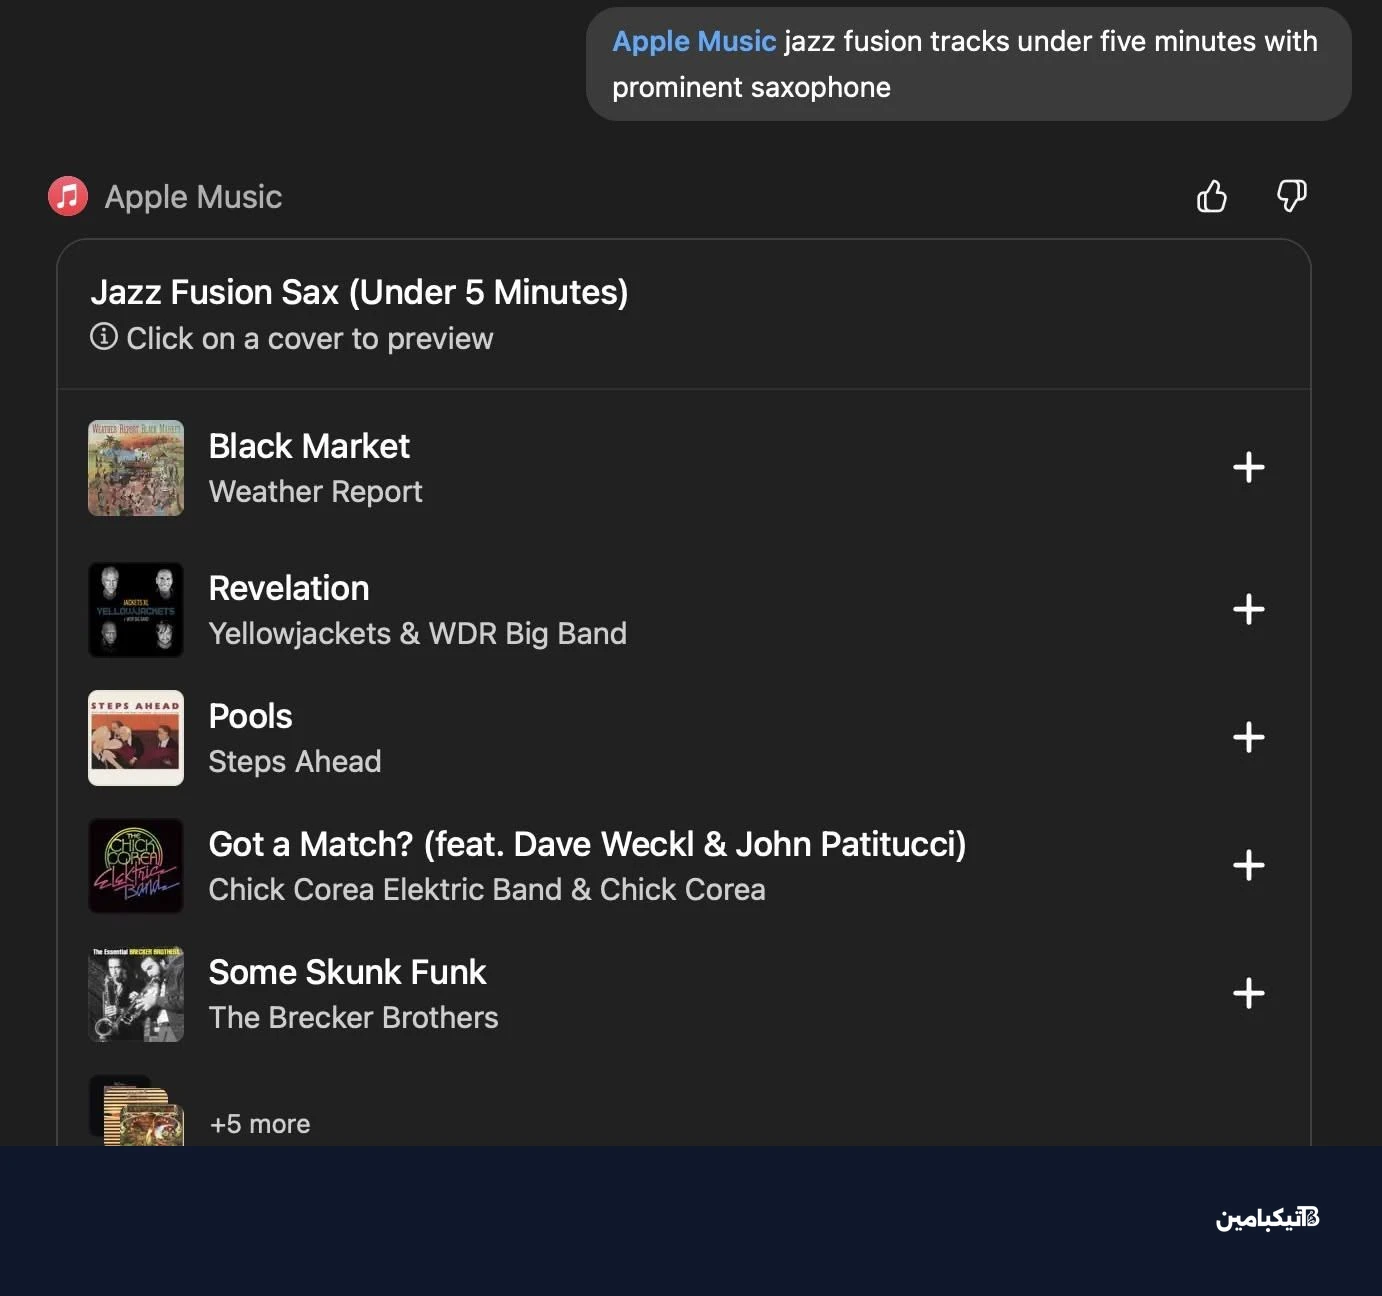Click the user prompt message bubble

coord(966,63)
